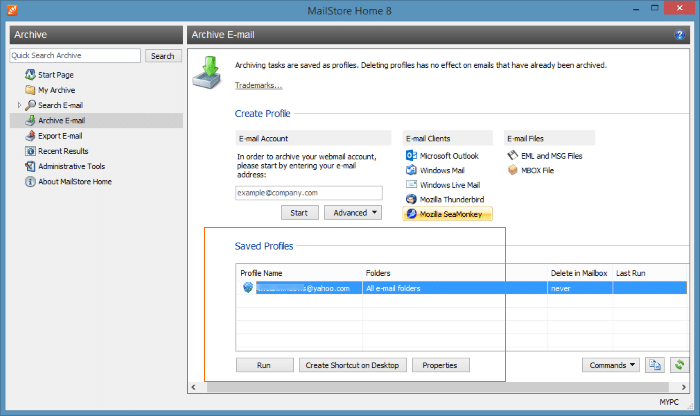Open Start Page in the sidebar

click(56, 75)
